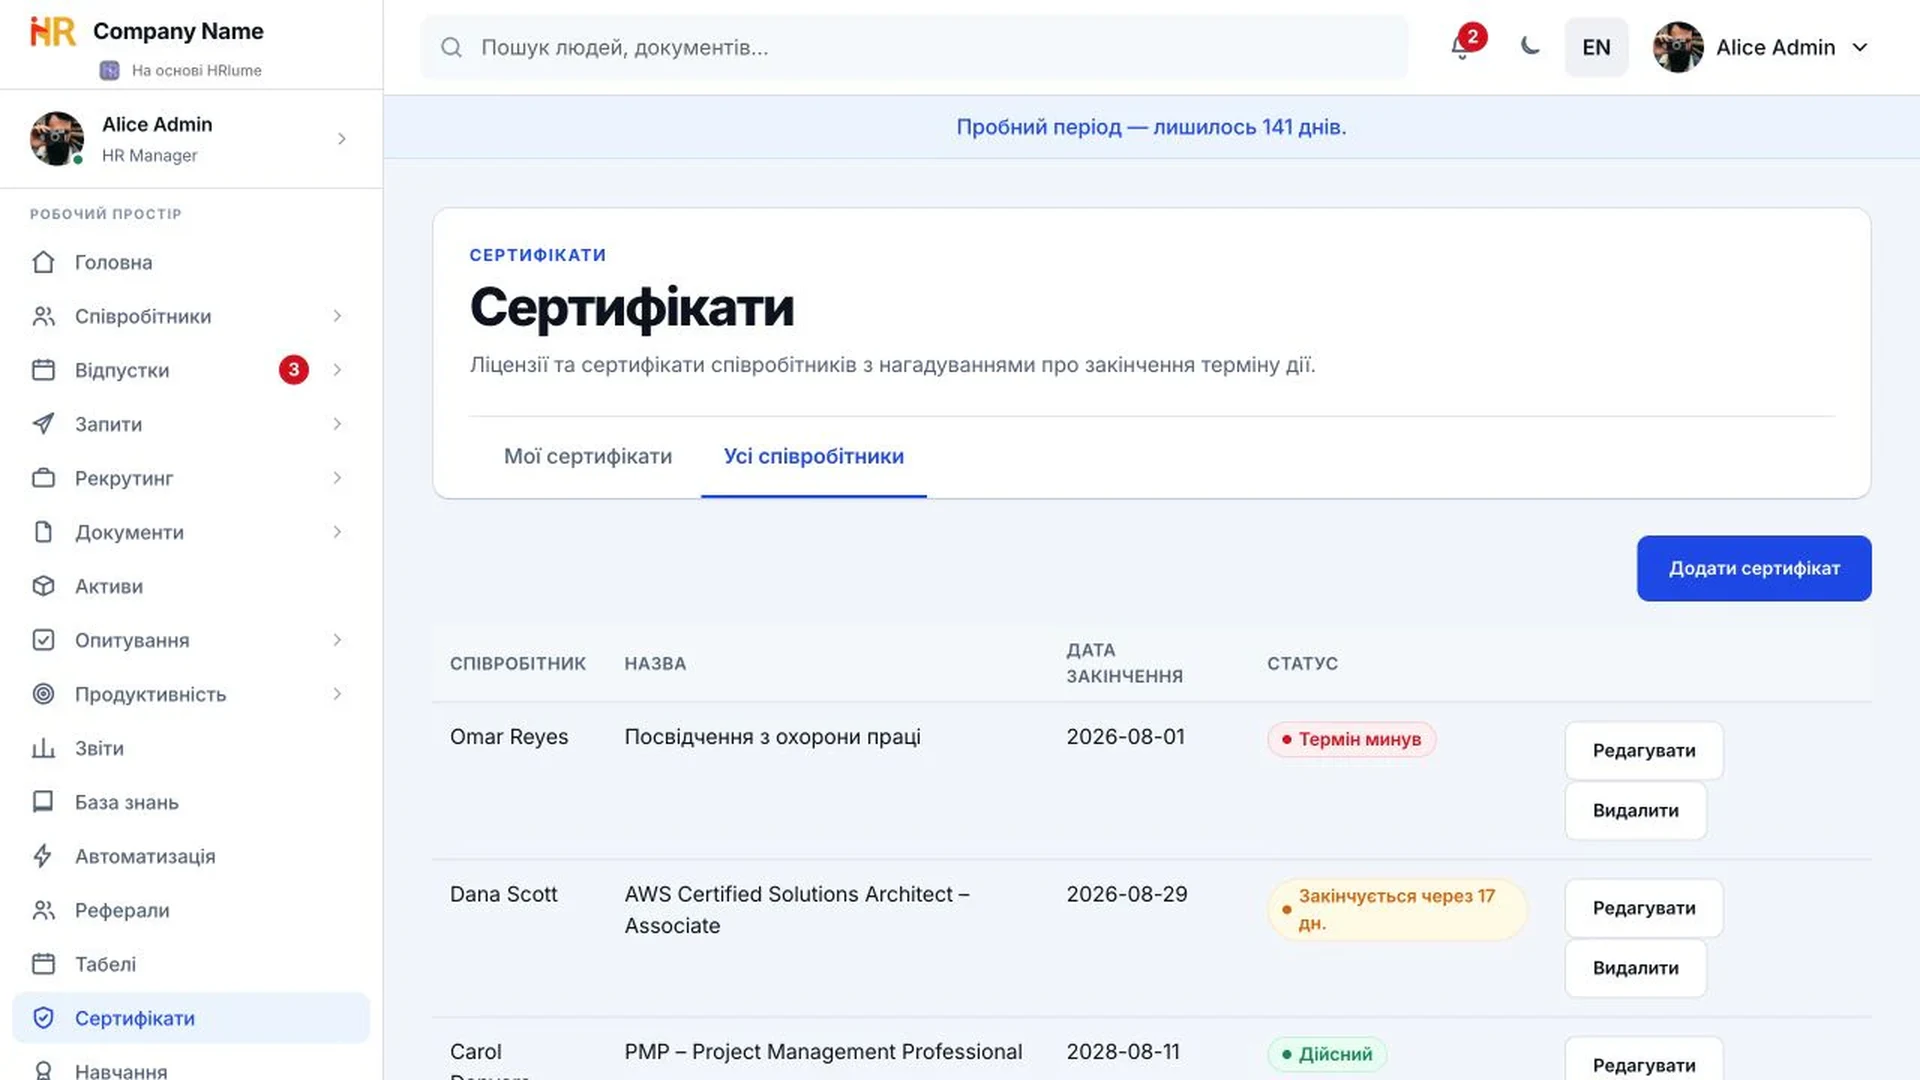Click the Статус column header
Image resolution: width=1920 pixels, height=1080 pixels.
pyautogui.click(x=1302, y=663)
